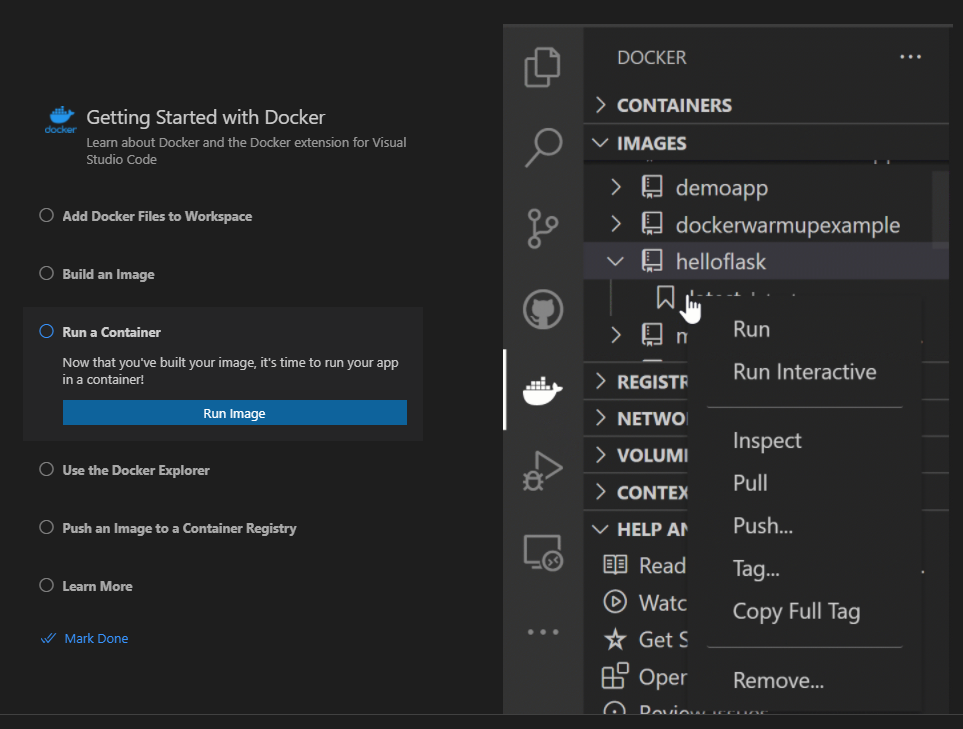Select the Build an Image step circle

[46, 274]
